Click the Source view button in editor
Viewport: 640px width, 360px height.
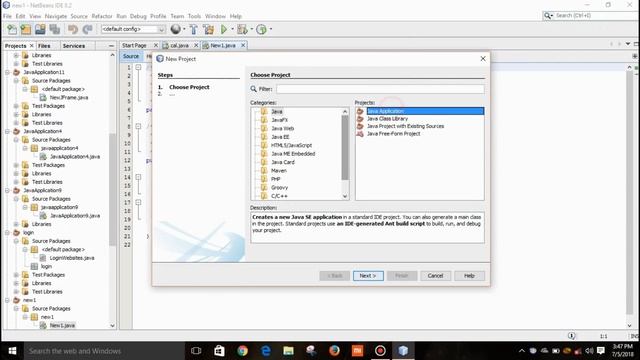[x=131, y=56]
